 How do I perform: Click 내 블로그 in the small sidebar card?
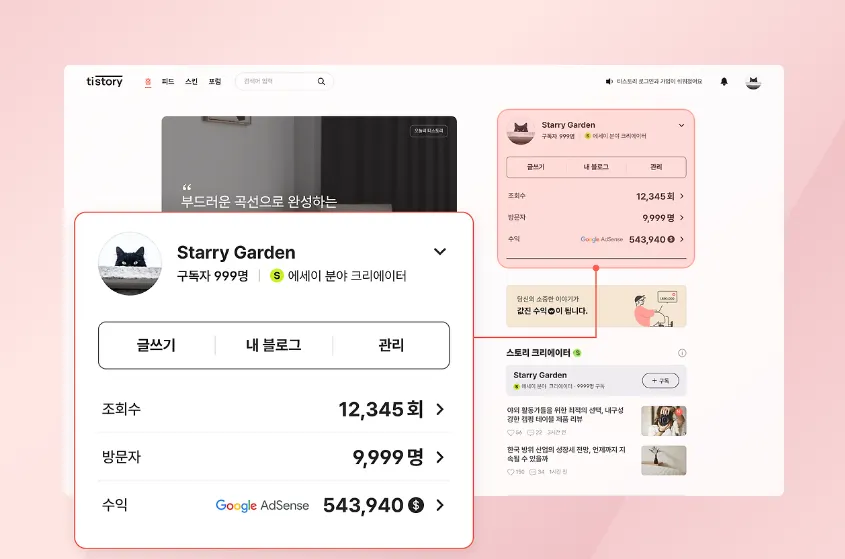[596, 167]
